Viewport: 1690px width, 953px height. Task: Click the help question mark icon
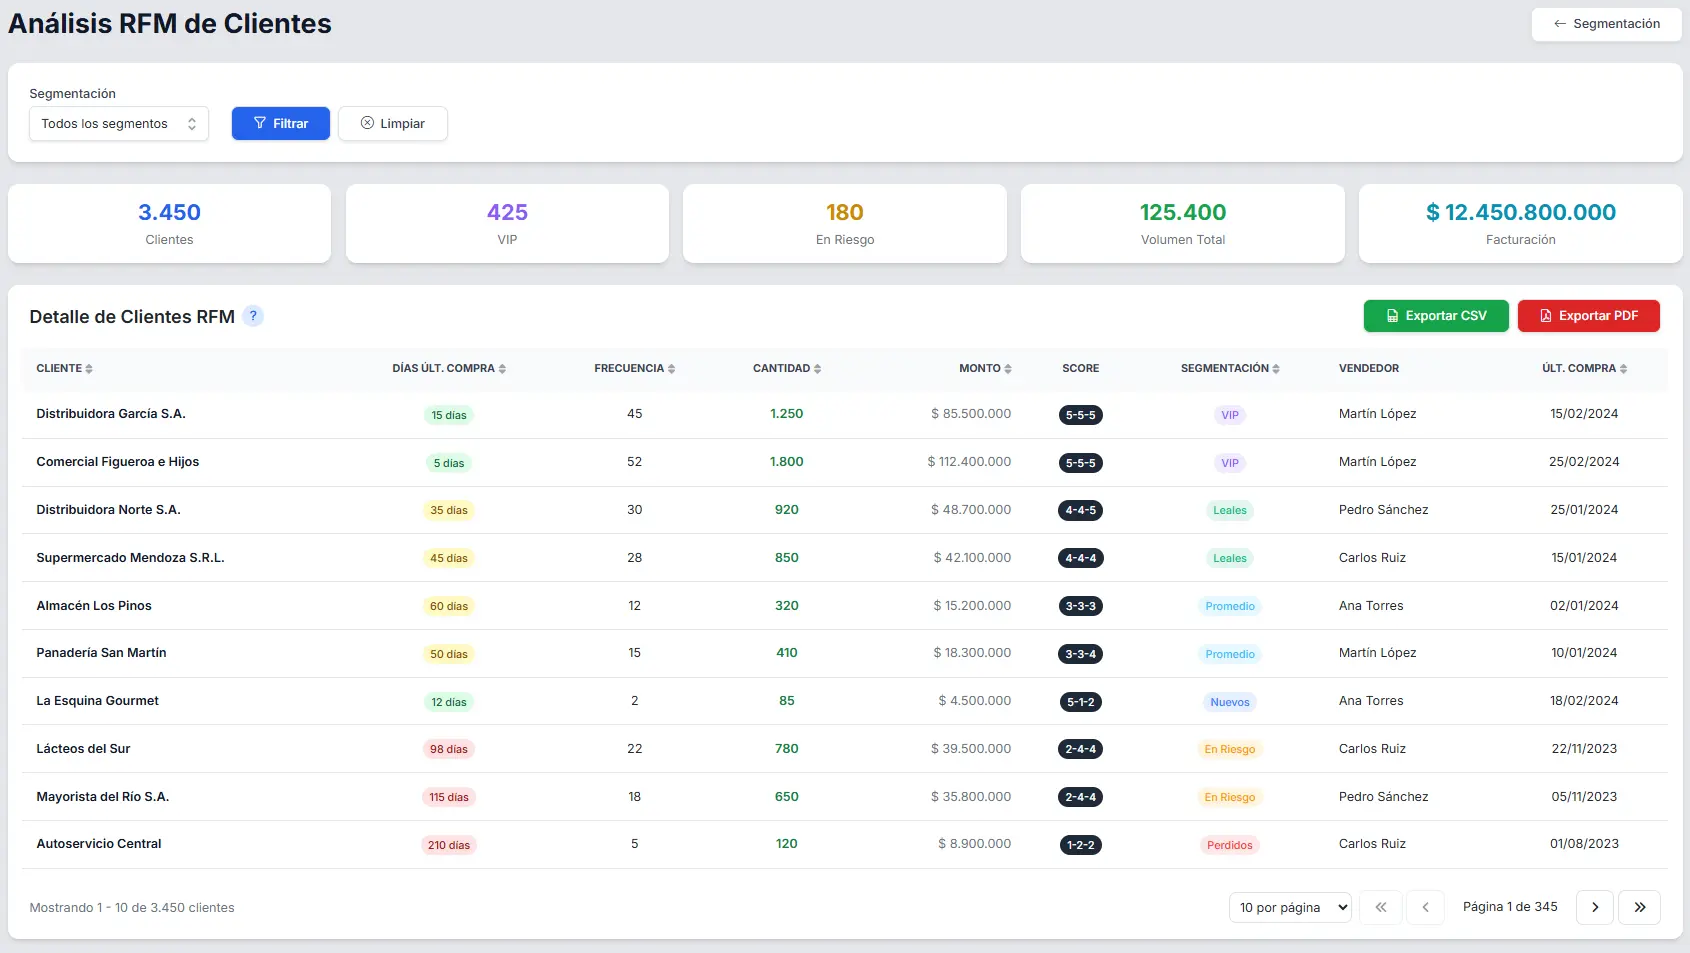(253, 316)
